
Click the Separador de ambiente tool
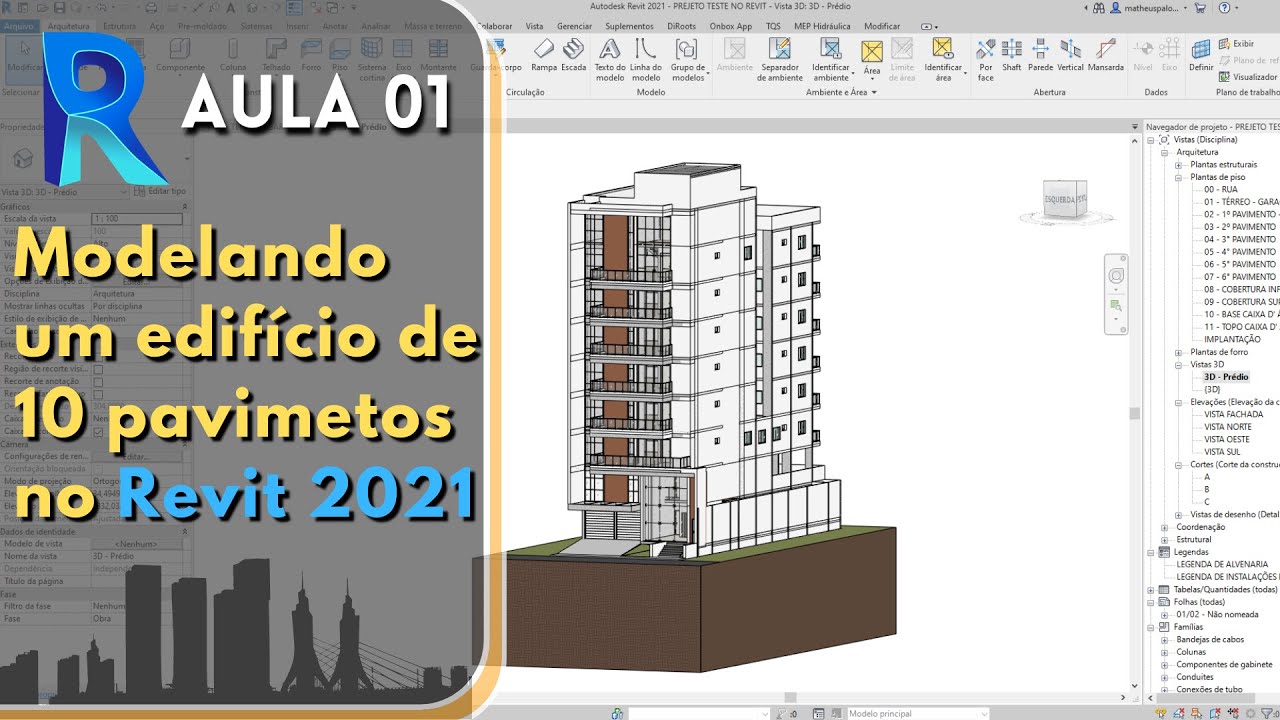780,60
